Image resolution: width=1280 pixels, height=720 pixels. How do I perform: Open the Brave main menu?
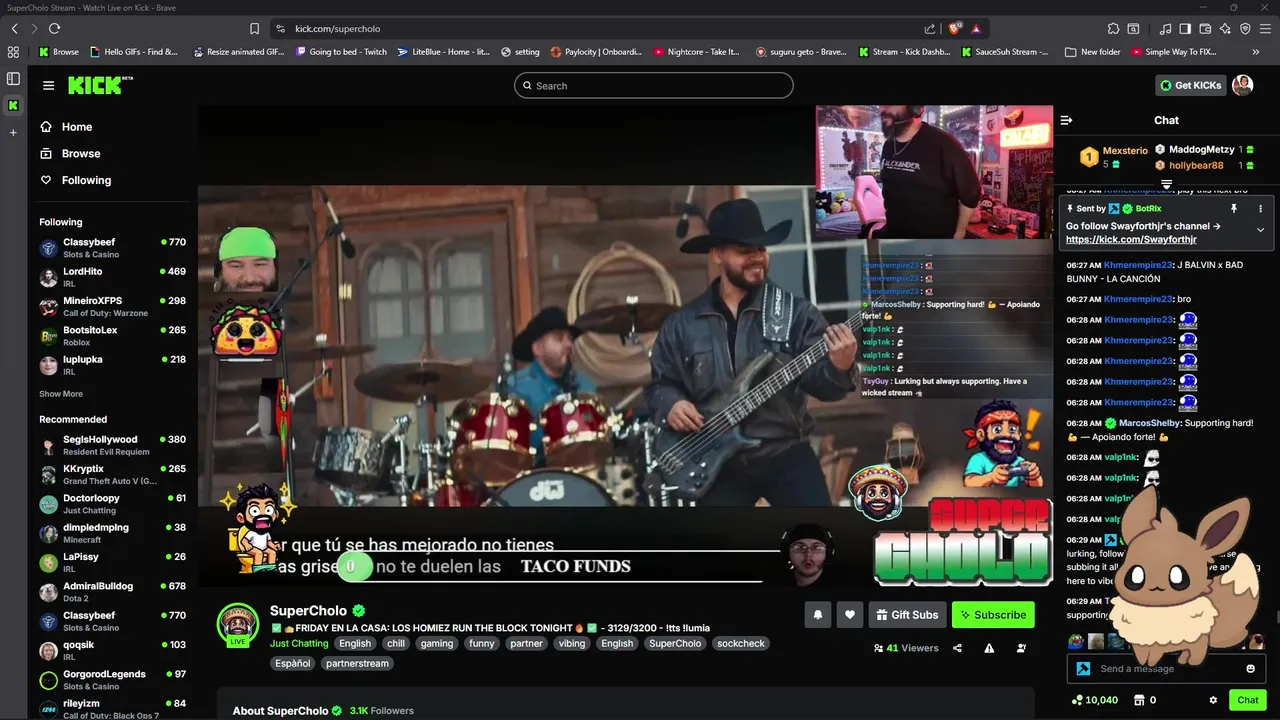1265,28
